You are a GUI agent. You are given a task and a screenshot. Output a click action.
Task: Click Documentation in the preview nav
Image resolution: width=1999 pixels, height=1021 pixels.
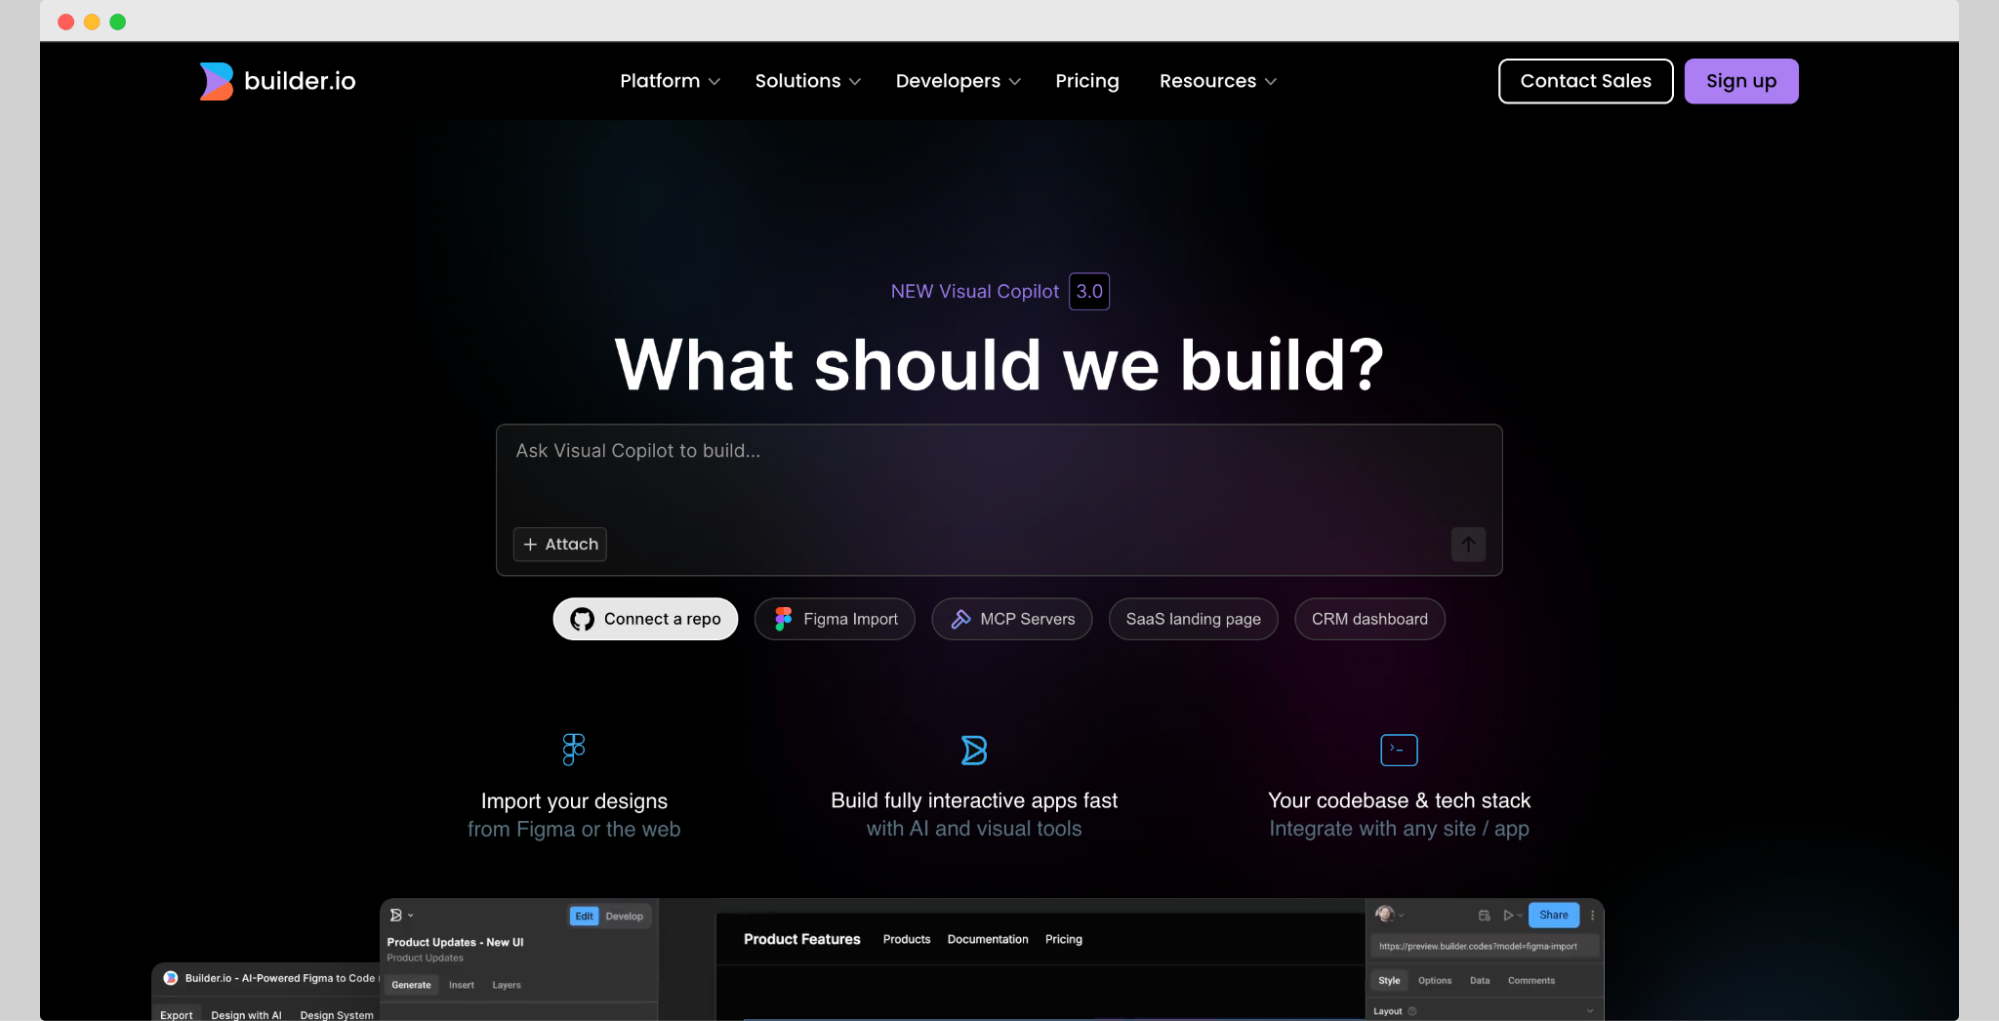[987, 939]
